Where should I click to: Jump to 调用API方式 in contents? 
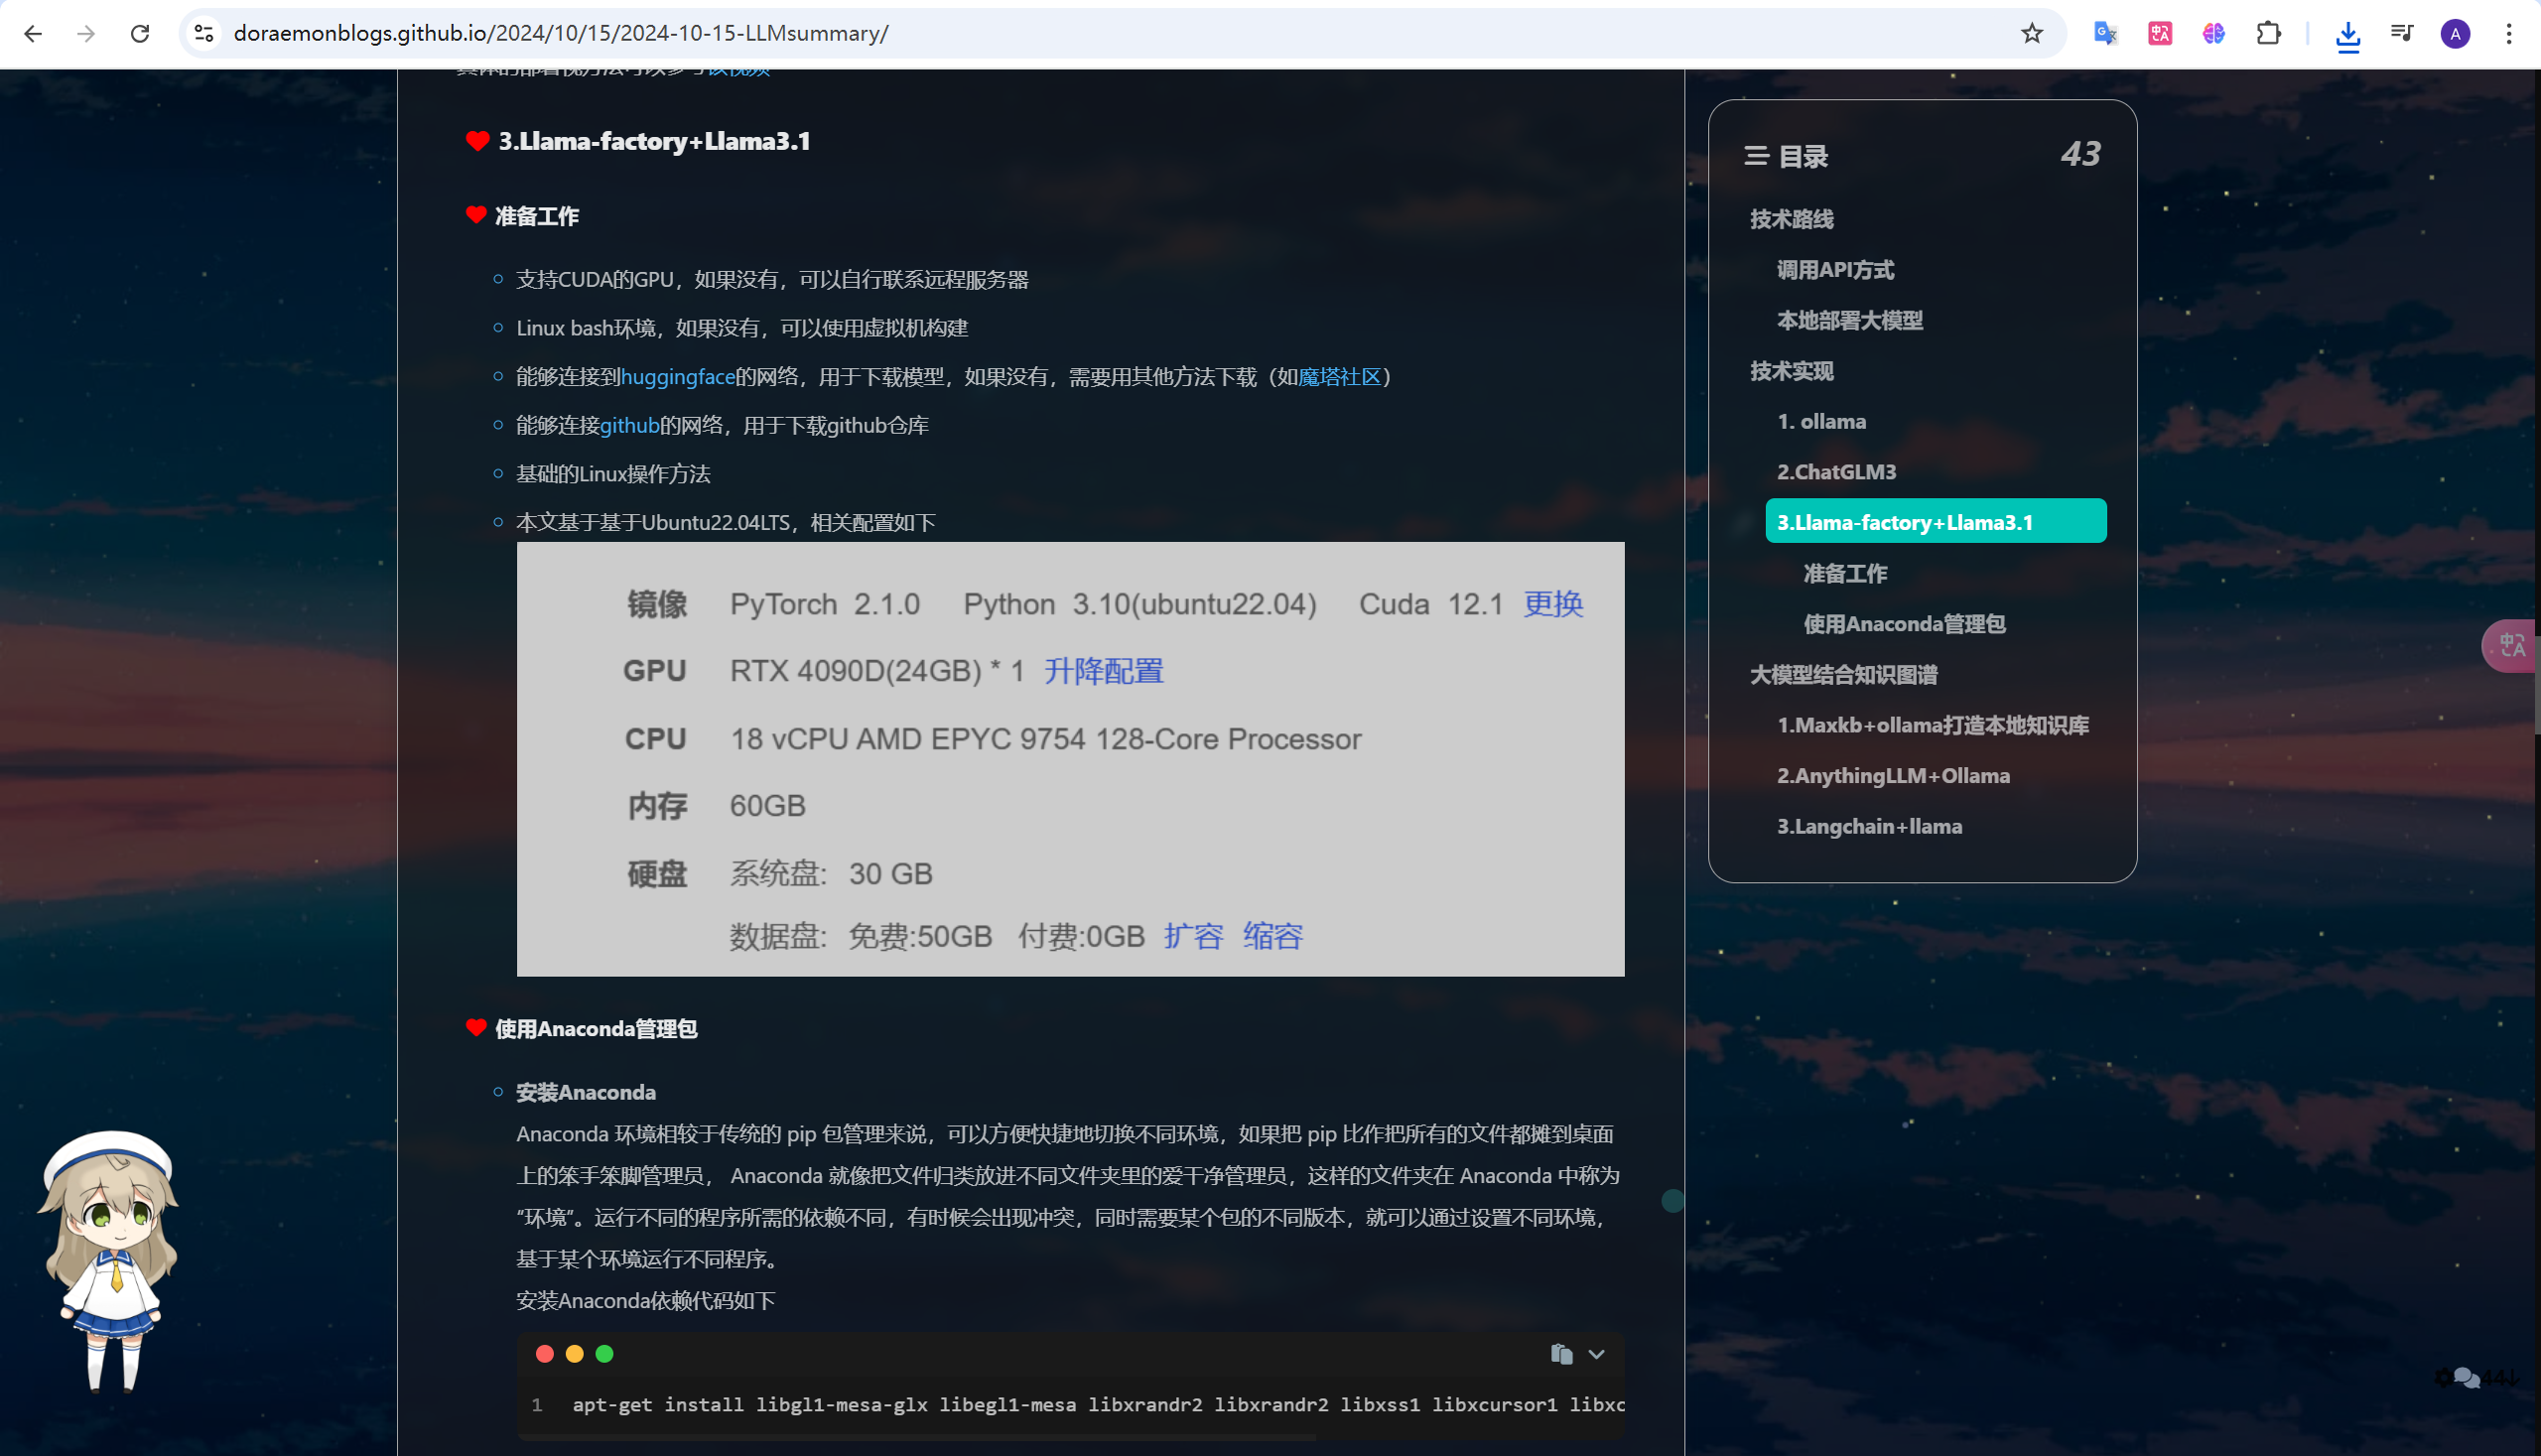click(x=1835, y=270)
